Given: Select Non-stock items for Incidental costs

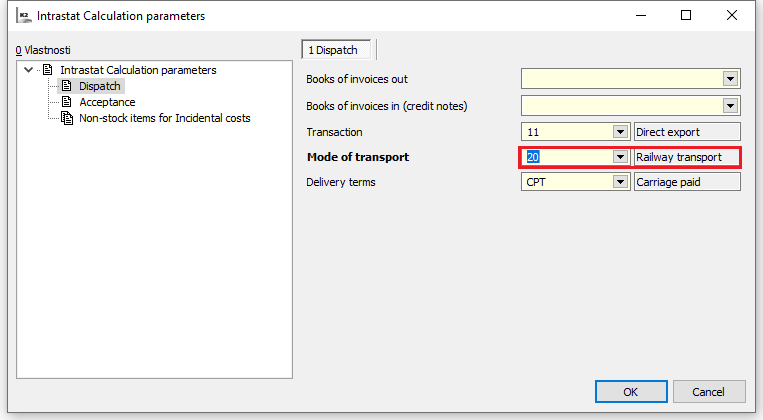Looking at the screenshot, I should click(x=165, y=118).
